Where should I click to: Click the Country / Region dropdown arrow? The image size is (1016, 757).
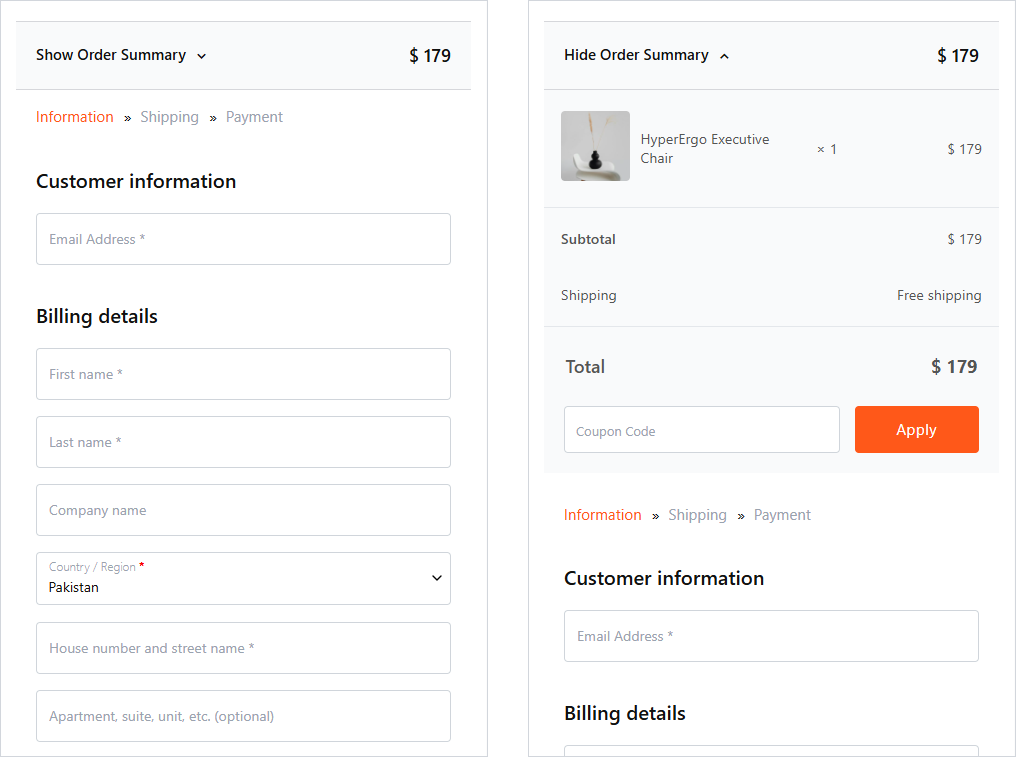(437, 577)
